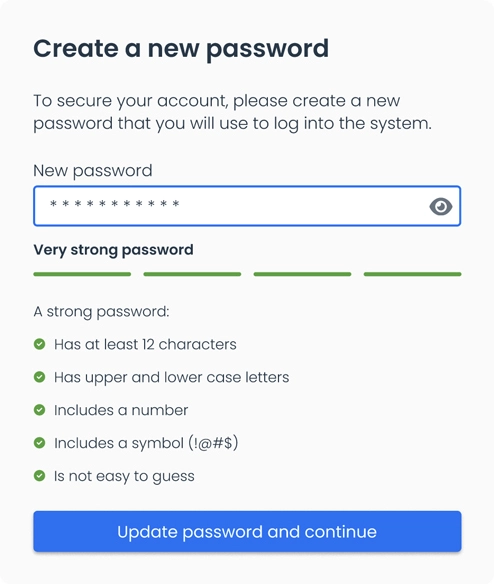Click the first green strength bar segment
Viewport: 494px width, 584px height.
(82, 274)
